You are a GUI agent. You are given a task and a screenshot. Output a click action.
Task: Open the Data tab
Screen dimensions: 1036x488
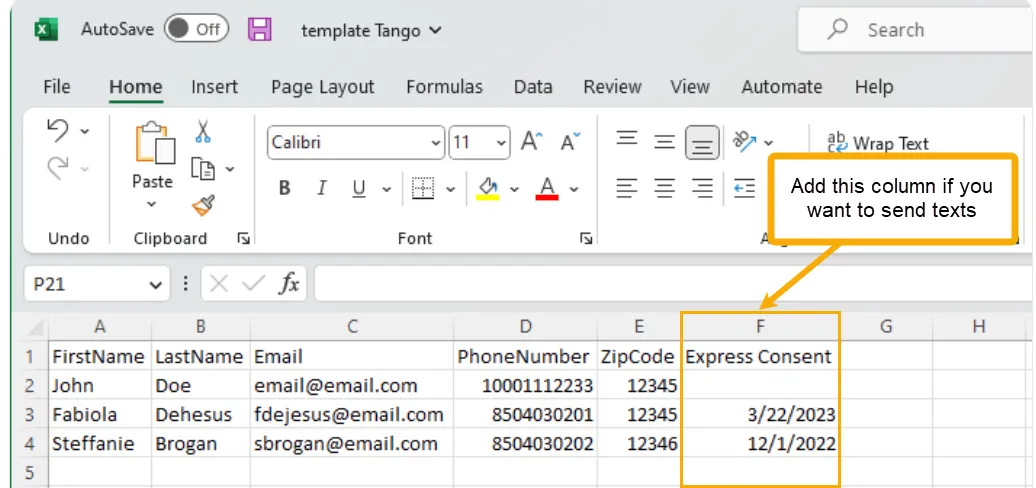pyautogui.click(x=533, y=87)
